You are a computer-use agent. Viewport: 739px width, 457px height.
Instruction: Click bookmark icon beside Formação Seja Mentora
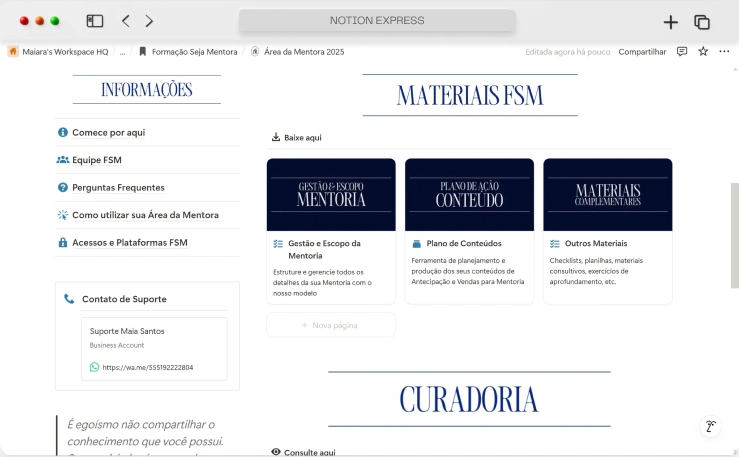[143, 51]
